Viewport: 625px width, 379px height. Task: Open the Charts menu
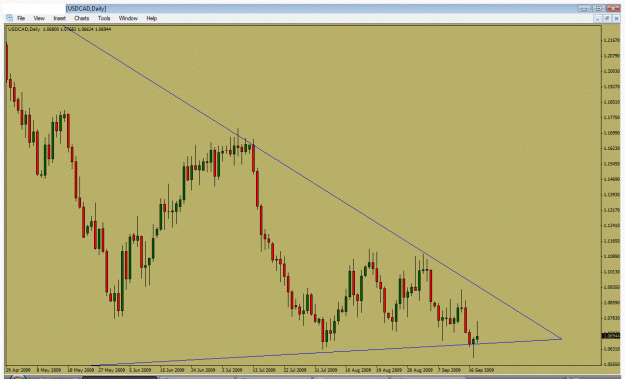pos(81,18)
